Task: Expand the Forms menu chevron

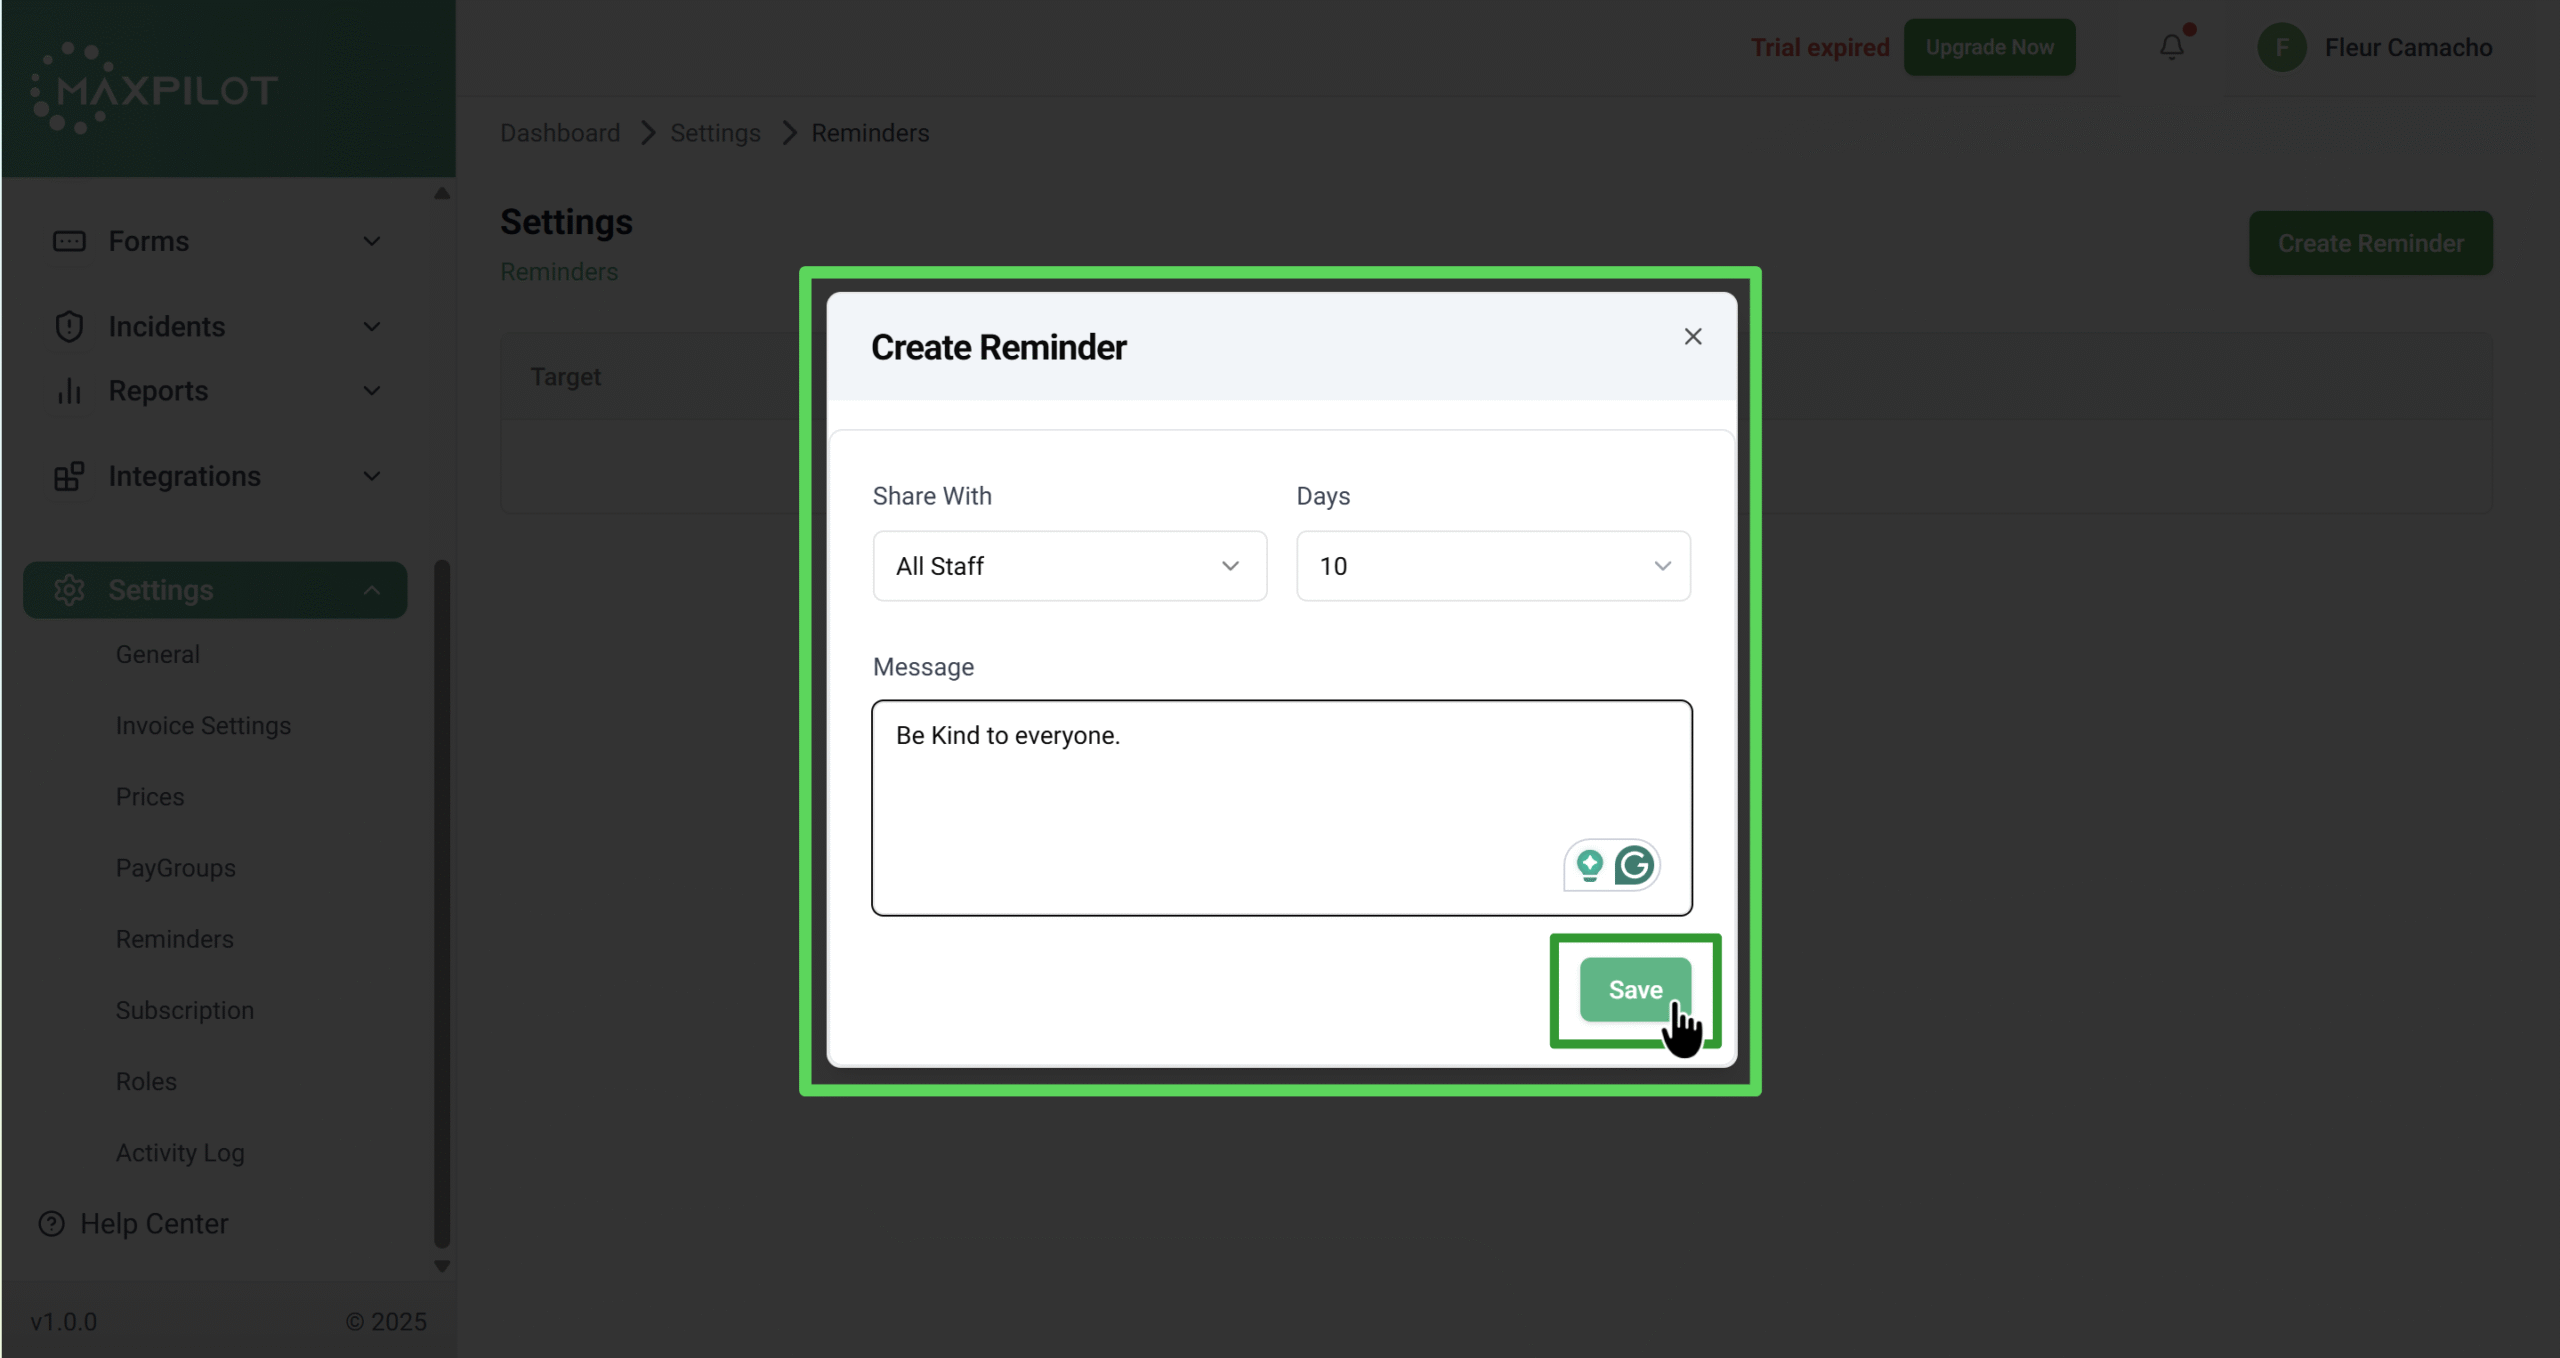Action: click(x=371, y=241)
